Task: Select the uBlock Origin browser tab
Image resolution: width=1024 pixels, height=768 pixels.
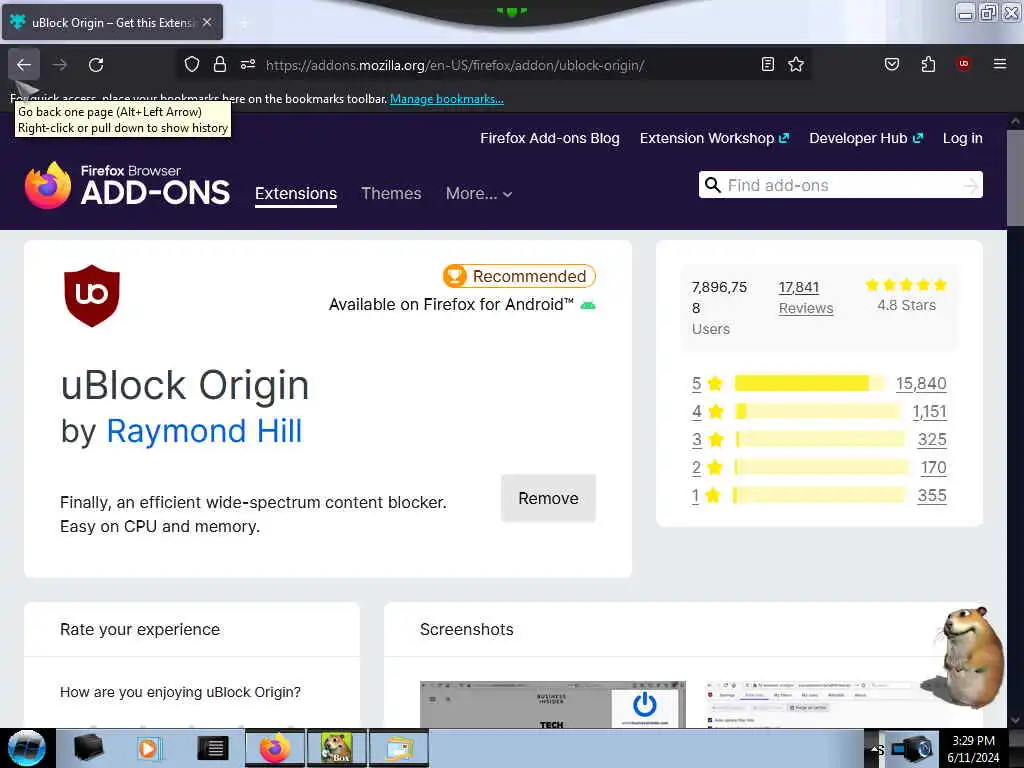Action: [112, 22]
